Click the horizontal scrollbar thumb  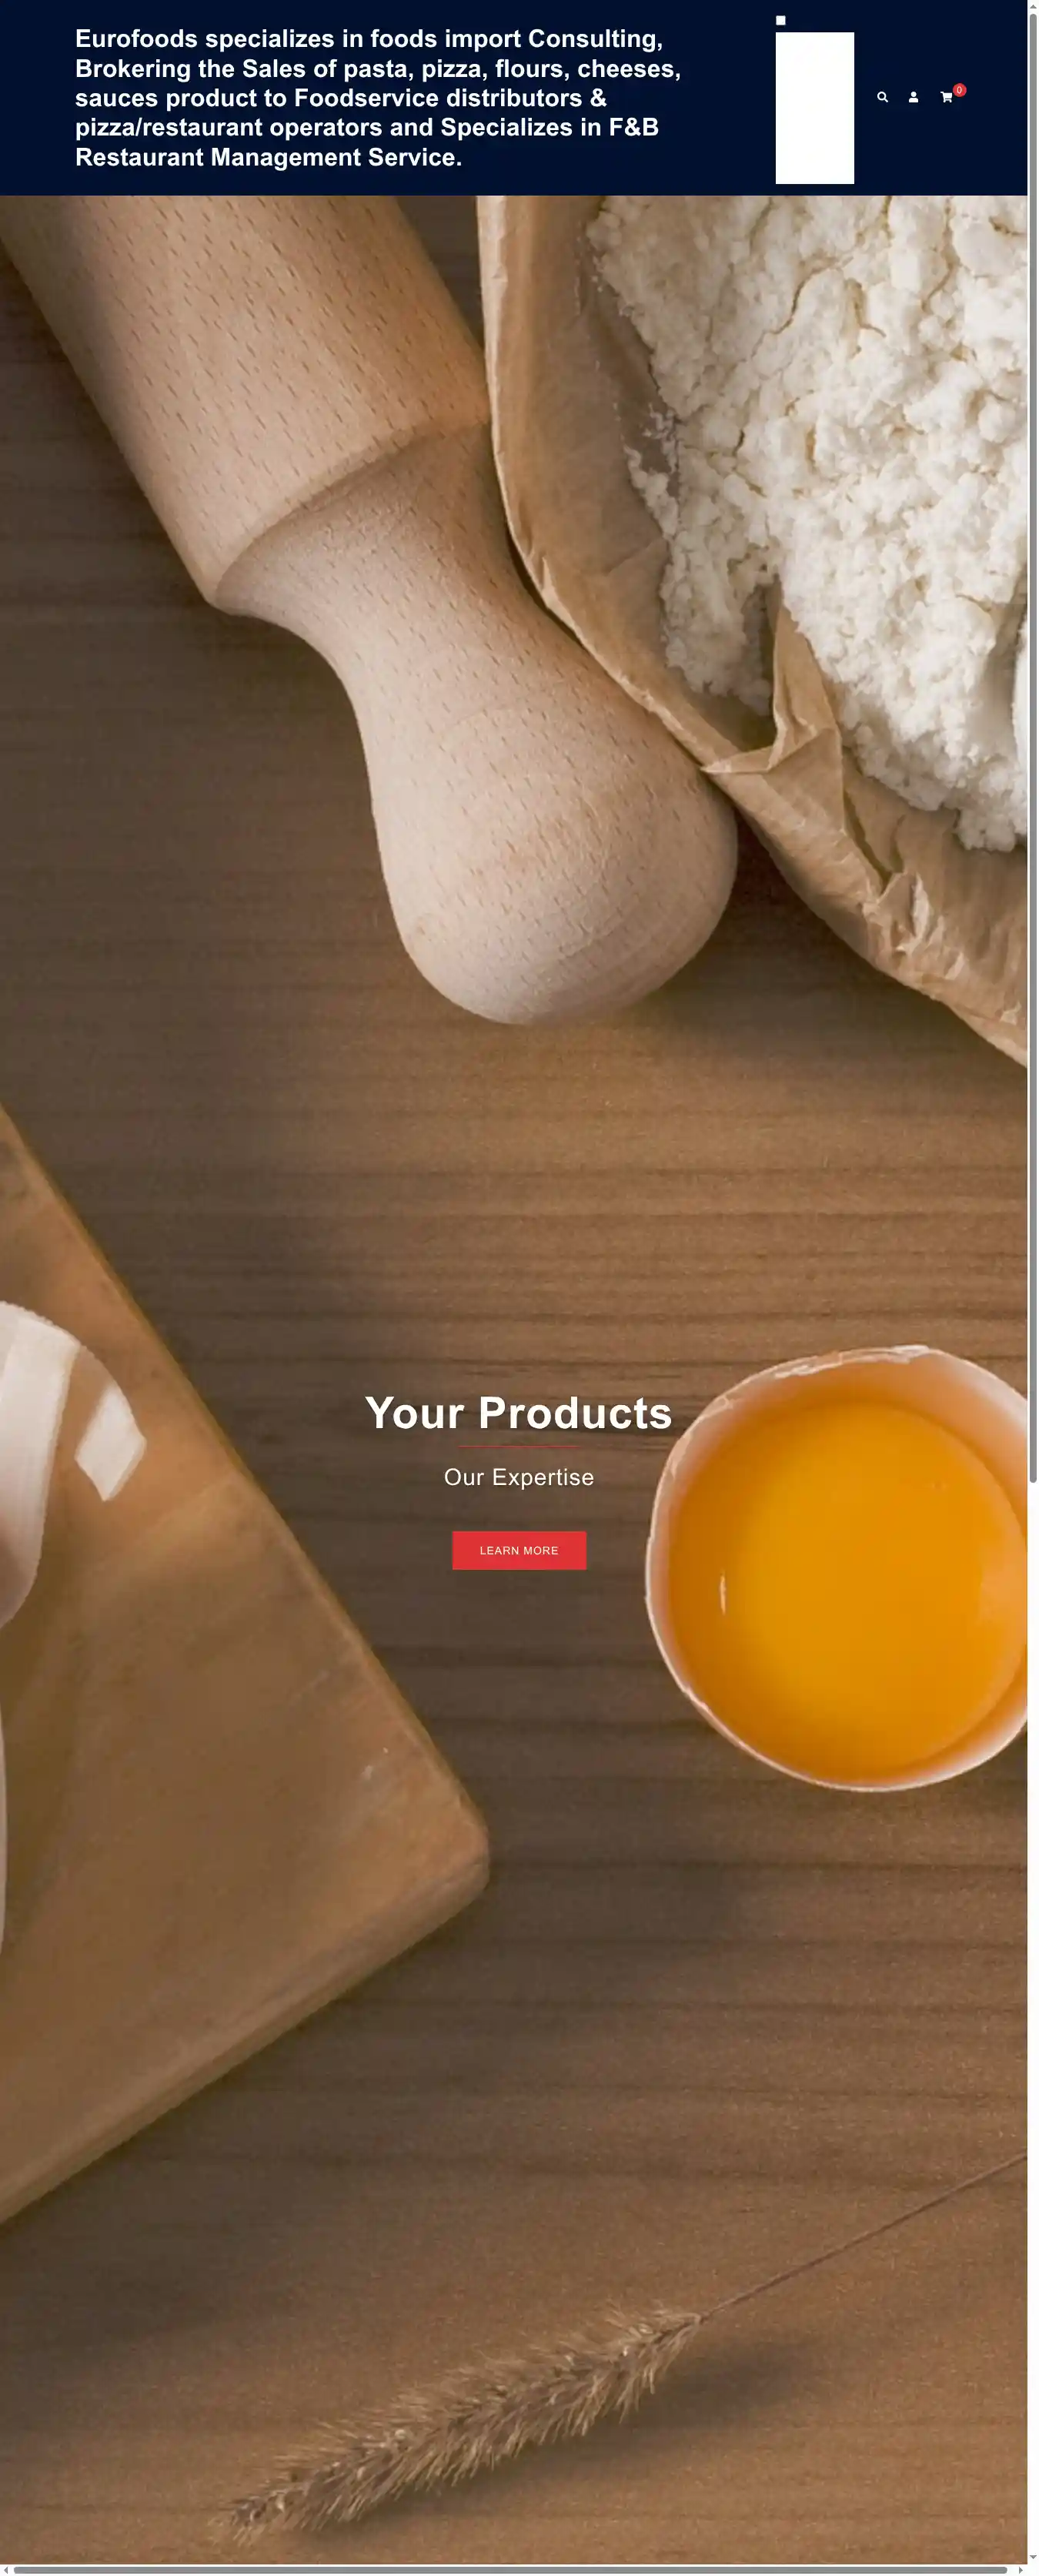[x=510, y=2570]
